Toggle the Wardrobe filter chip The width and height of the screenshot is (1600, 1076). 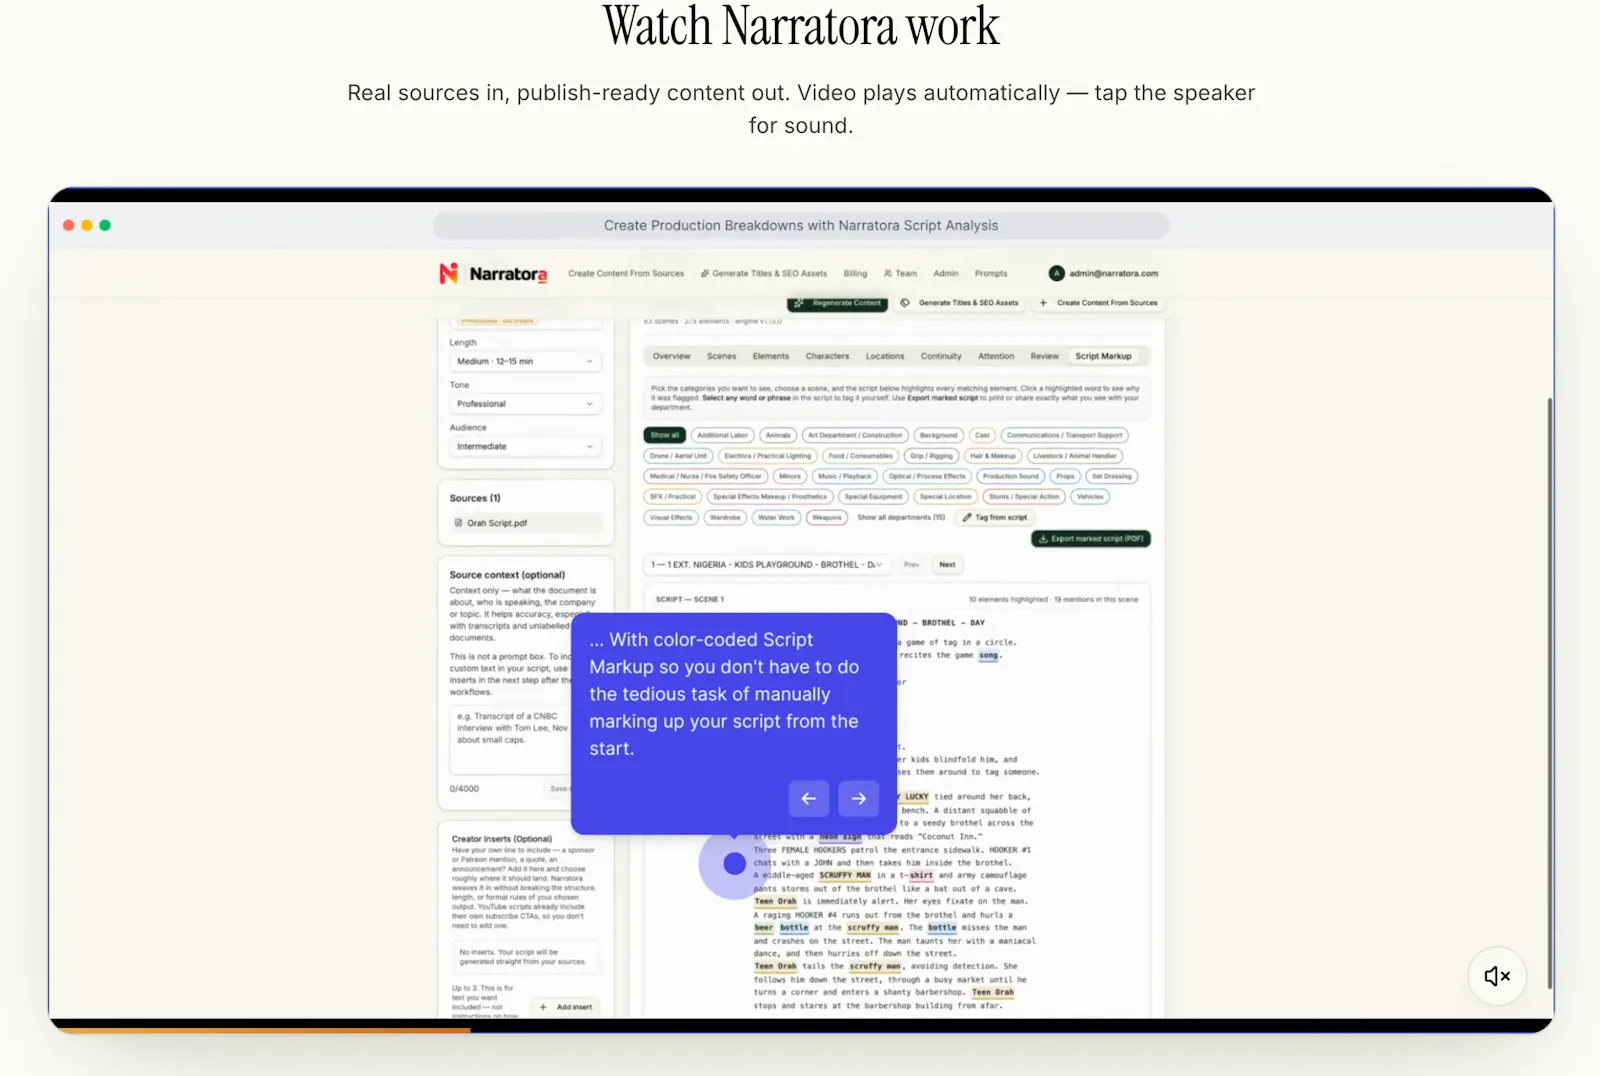click(x=725, y=517)
